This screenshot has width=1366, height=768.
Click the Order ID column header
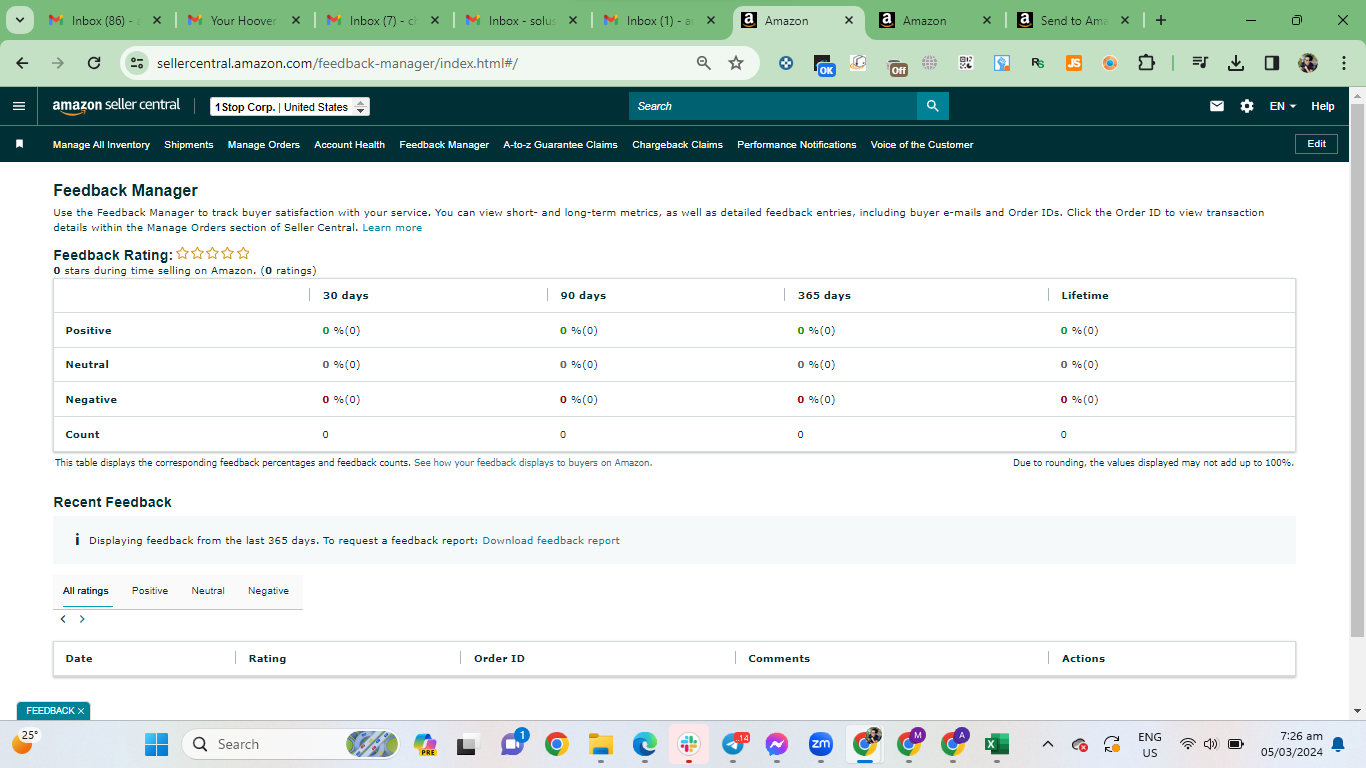(499, 659)
